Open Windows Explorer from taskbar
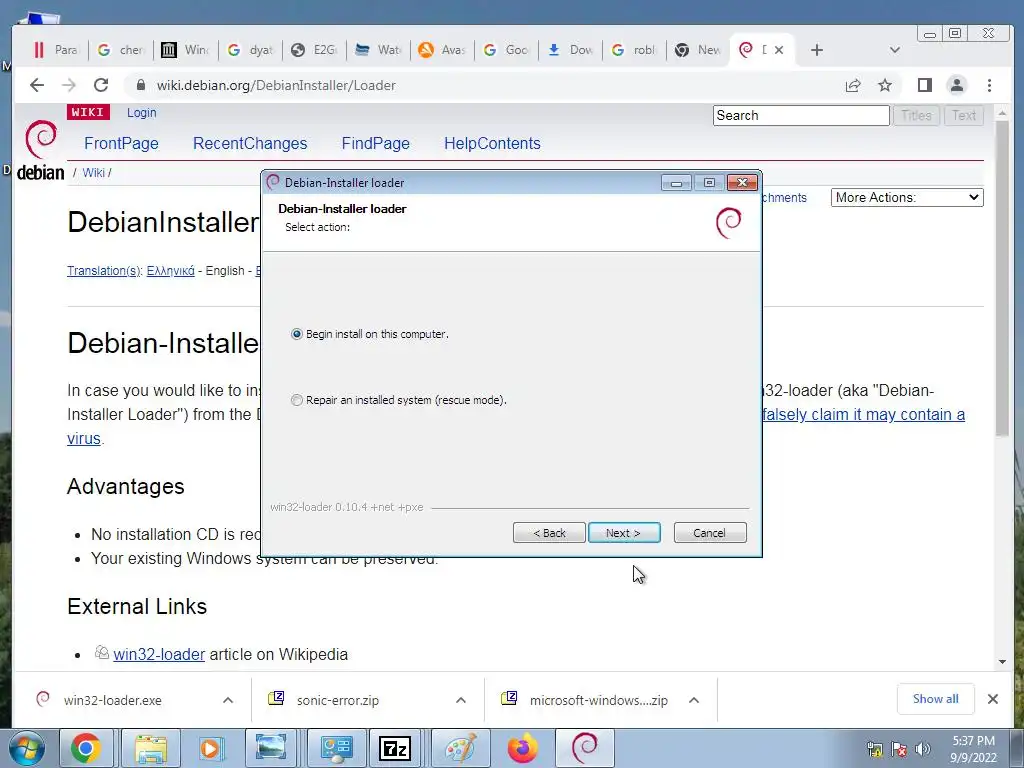The width and height of the screenshot is (1024, 768). click(151, 748)
